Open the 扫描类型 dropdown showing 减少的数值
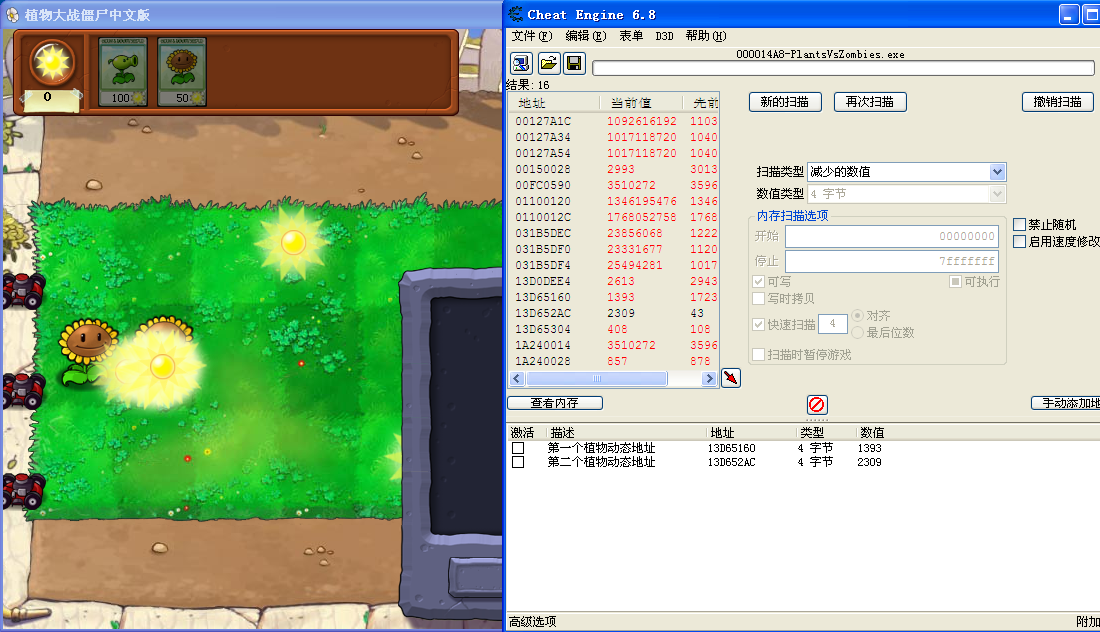This screenshot has height=632, width=1100. (906, 172)
